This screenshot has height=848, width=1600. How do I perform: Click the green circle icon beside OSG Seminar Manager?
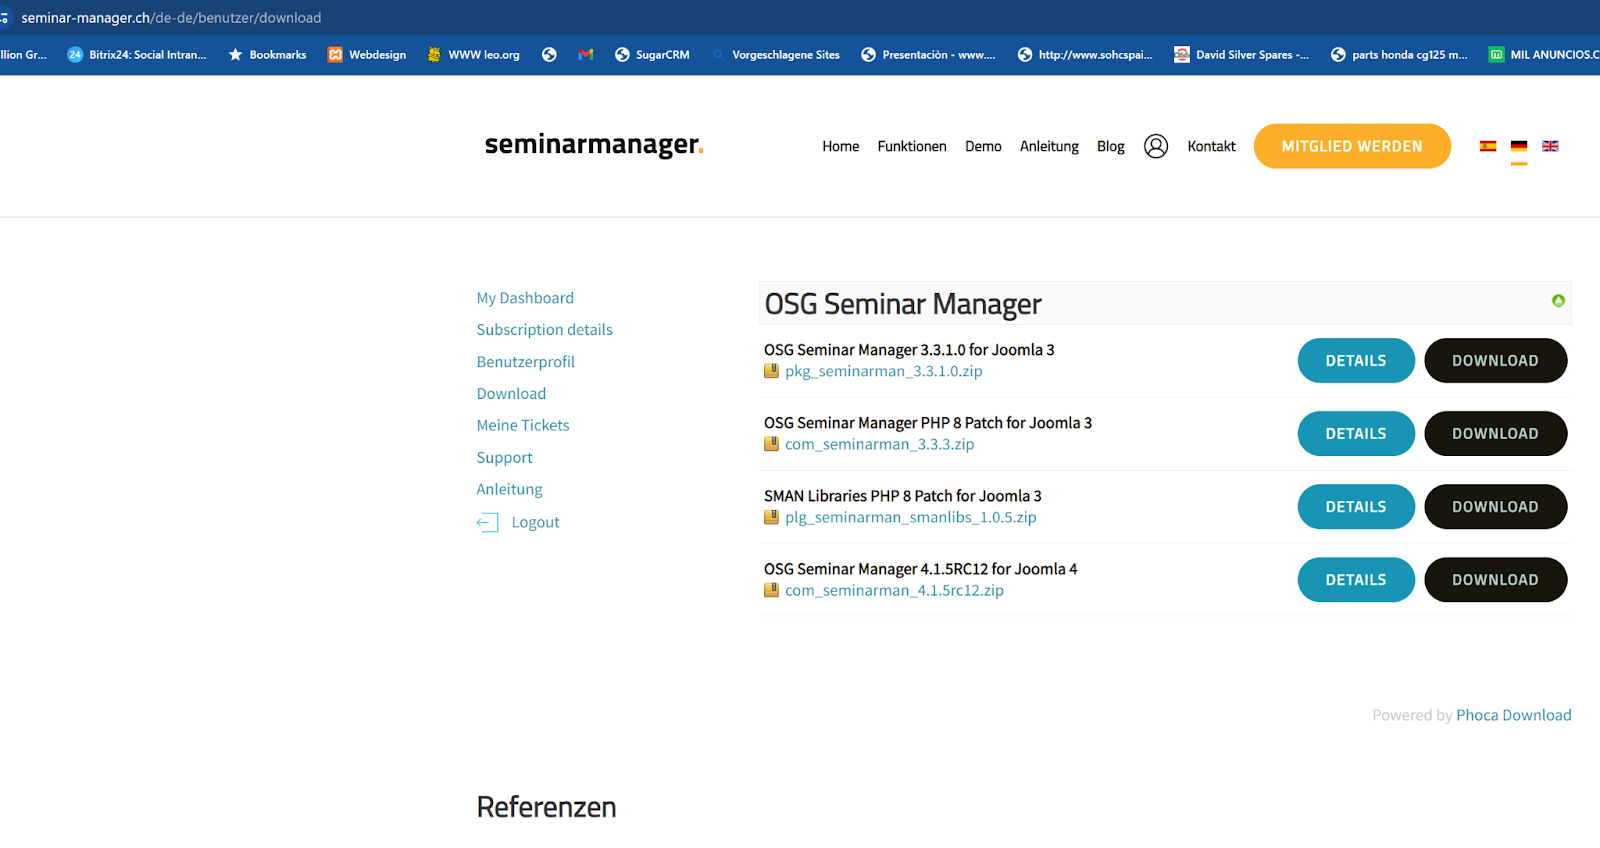pos(1558,300)
